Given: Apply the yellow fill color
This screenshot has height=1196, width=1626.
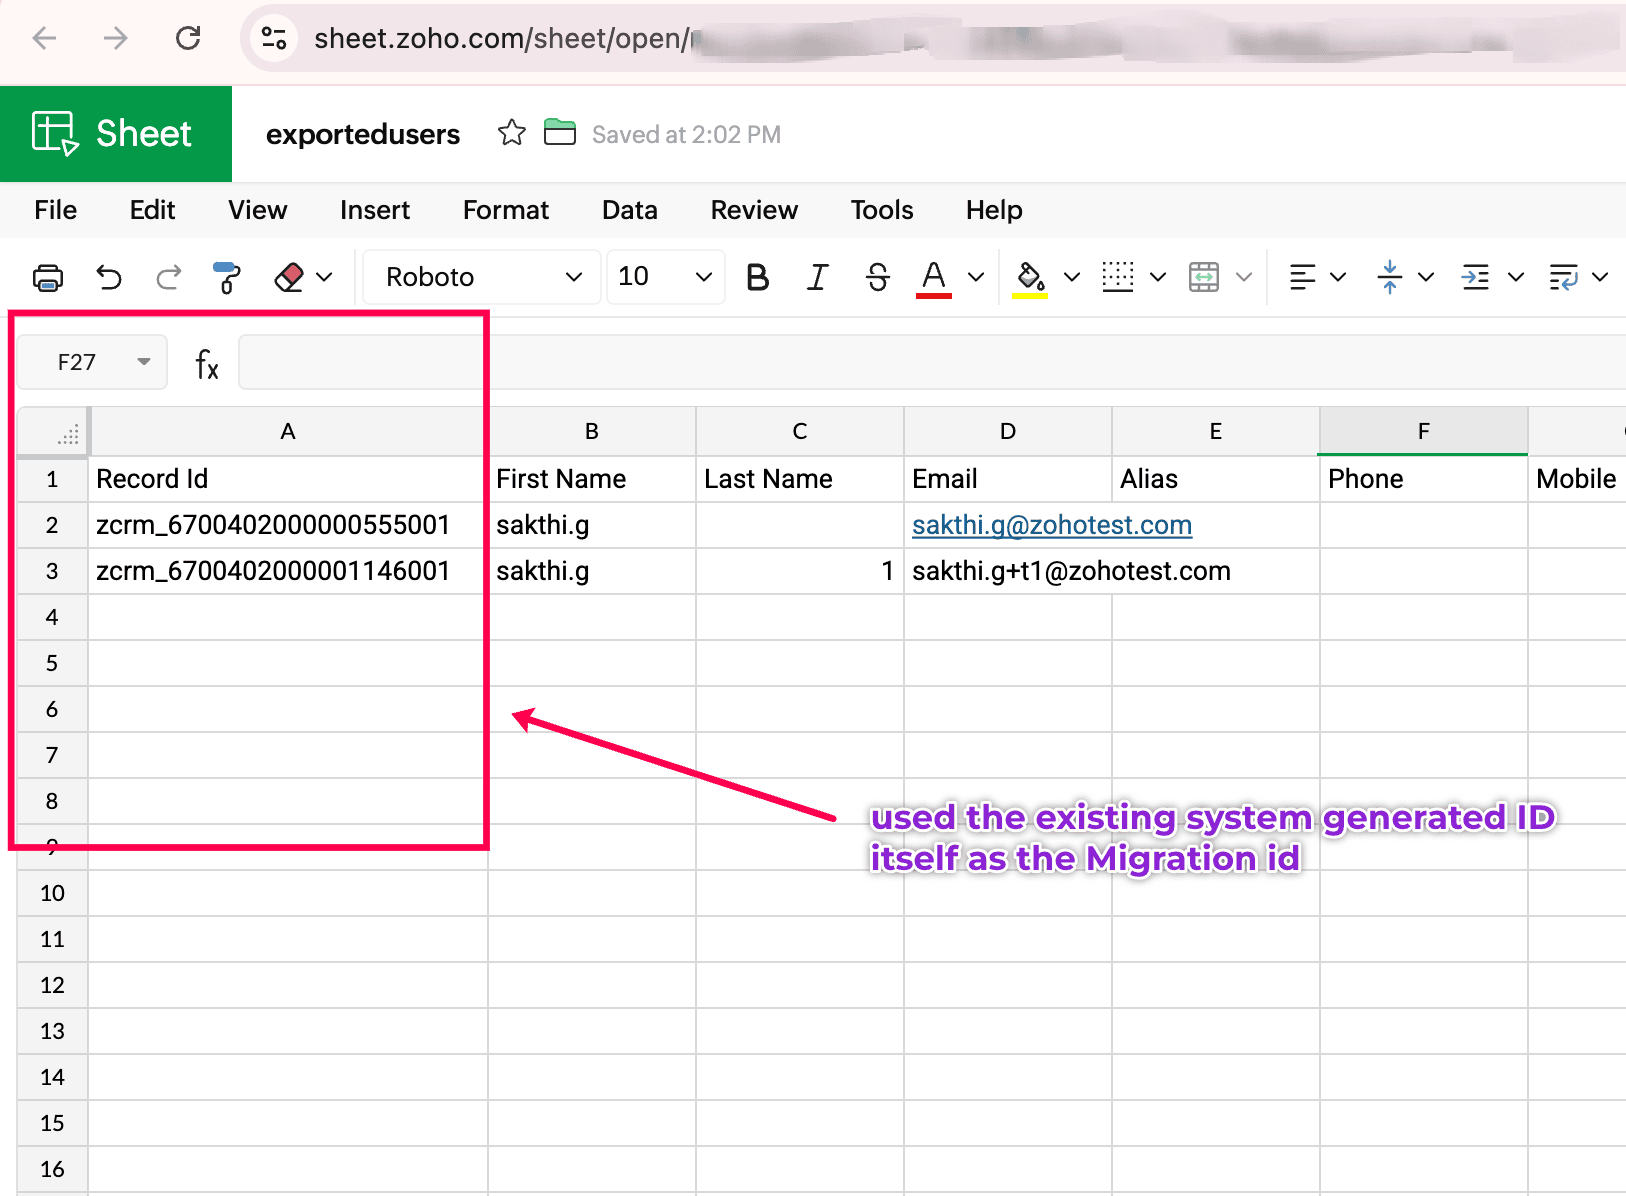Looking at the screenshot, I should click(x=1030, y=278).
